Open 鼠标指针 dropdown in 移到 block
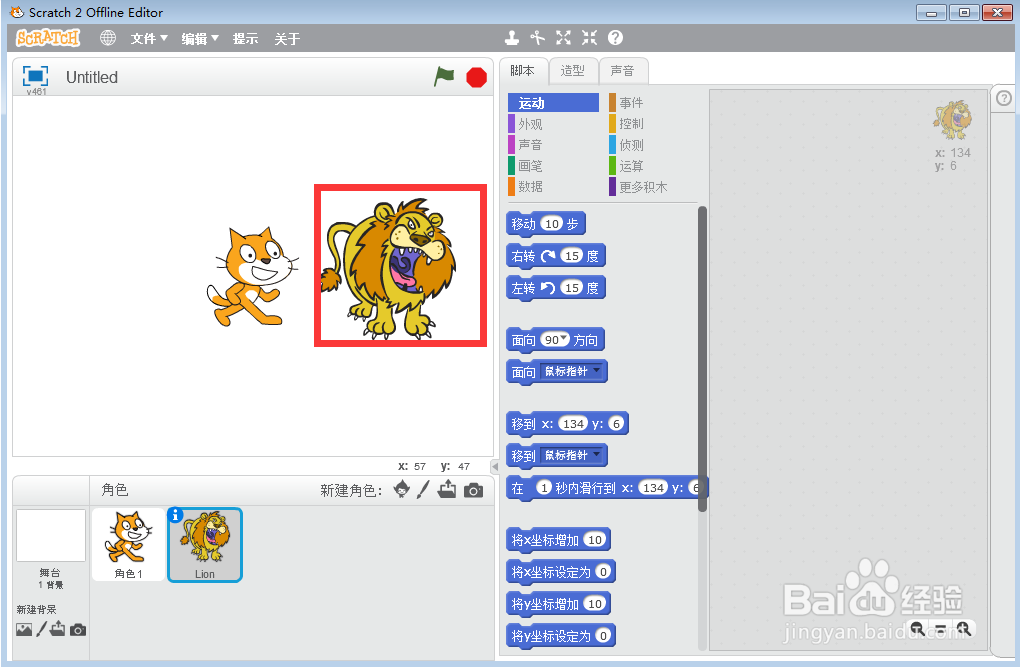This screenshot has width=1020, height=667. (x=573, y=455)
